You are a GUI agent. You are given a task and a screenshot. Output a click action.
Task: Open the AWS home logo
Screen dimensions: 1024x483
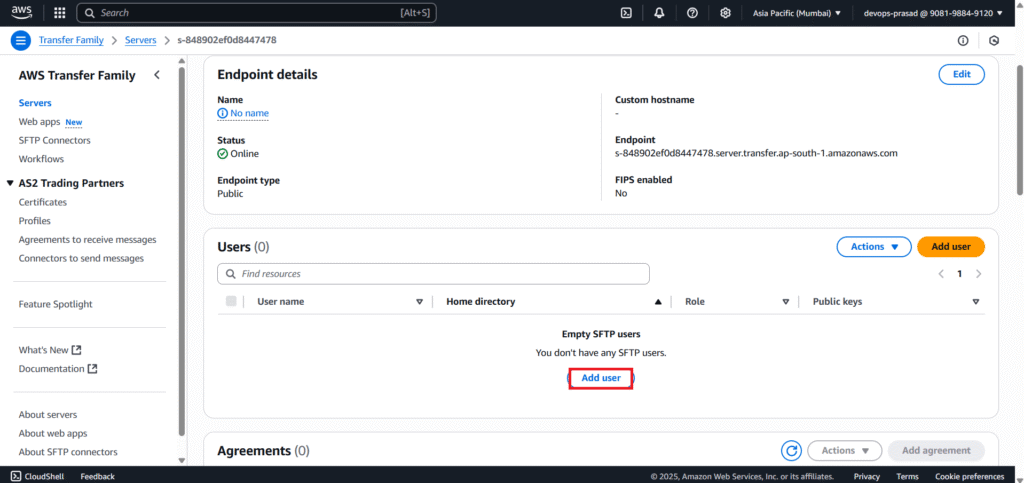pos(22,12)
